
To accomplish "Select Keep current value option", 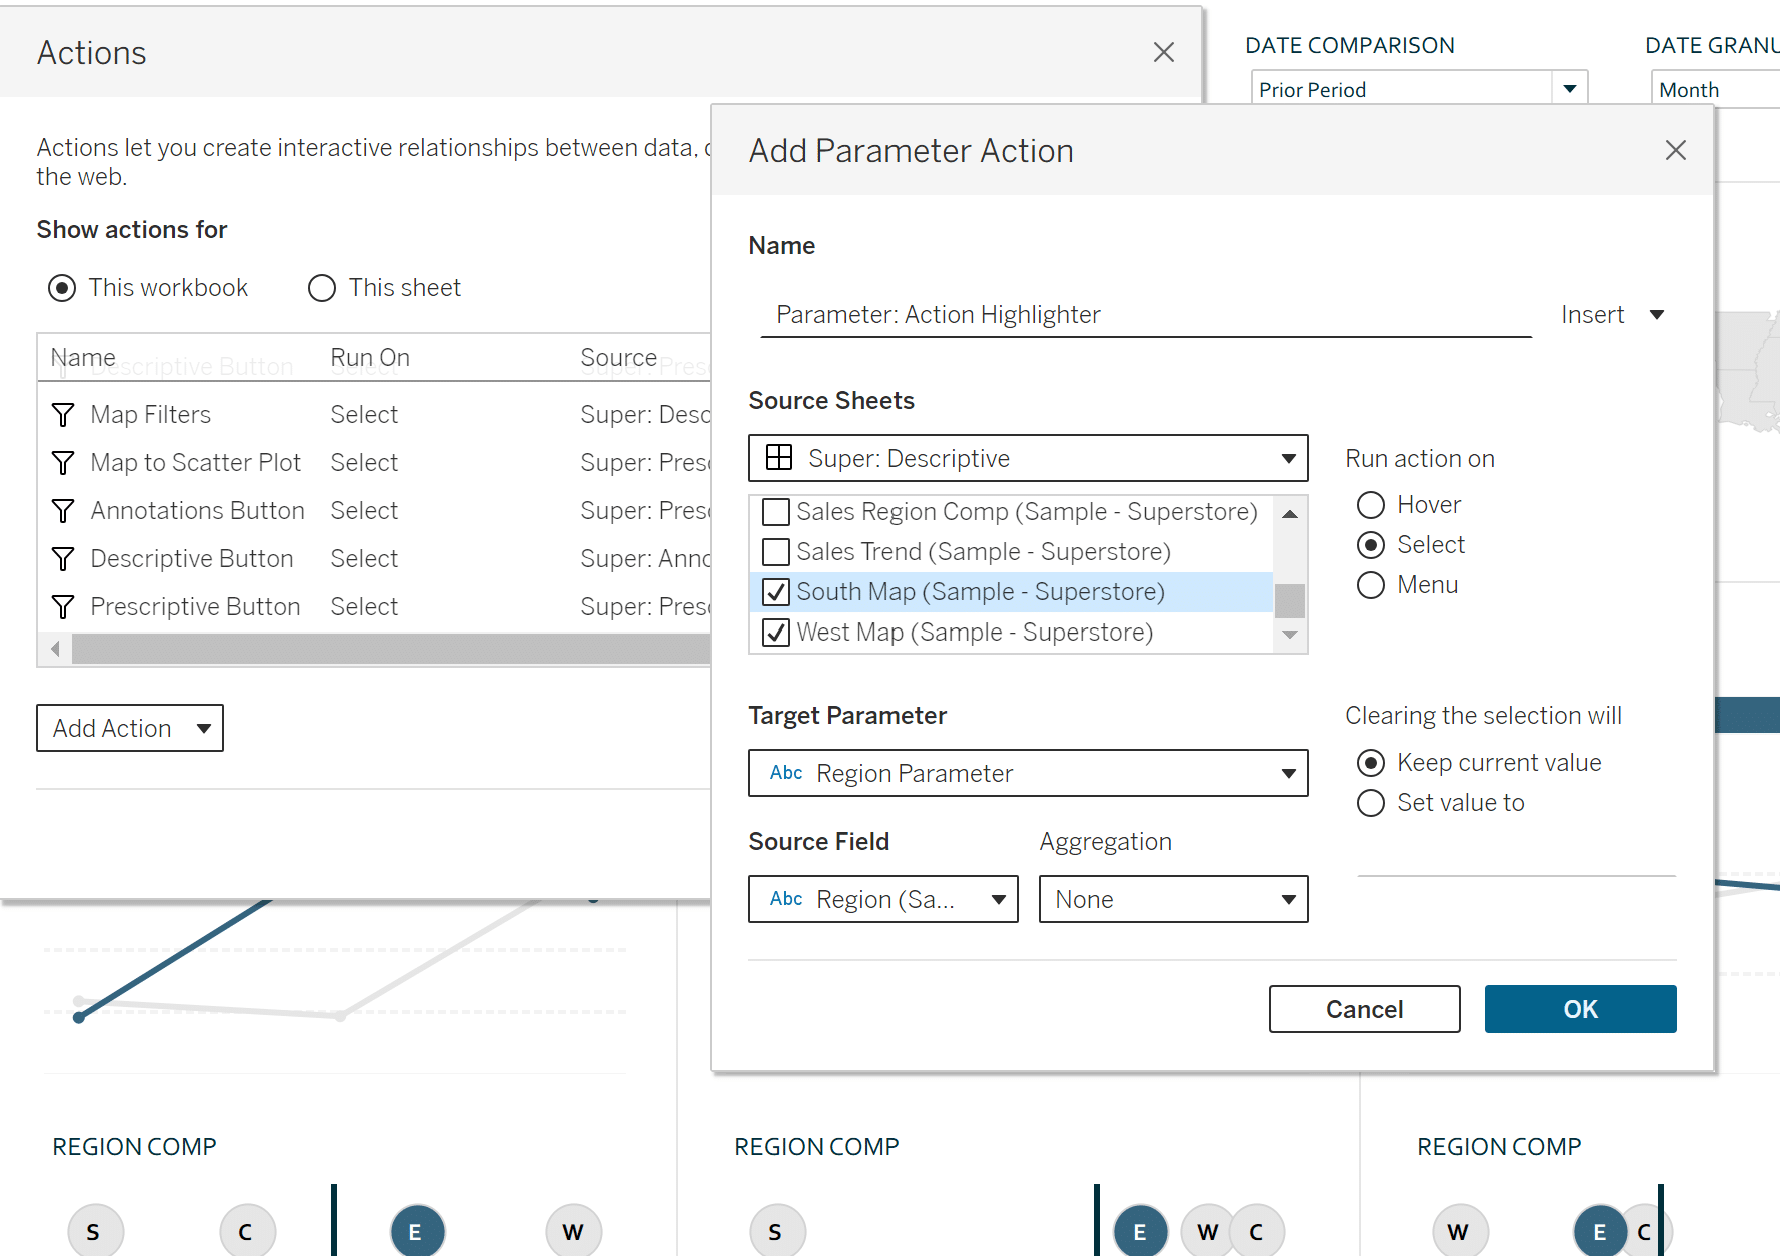I will tap(1371, 763).
